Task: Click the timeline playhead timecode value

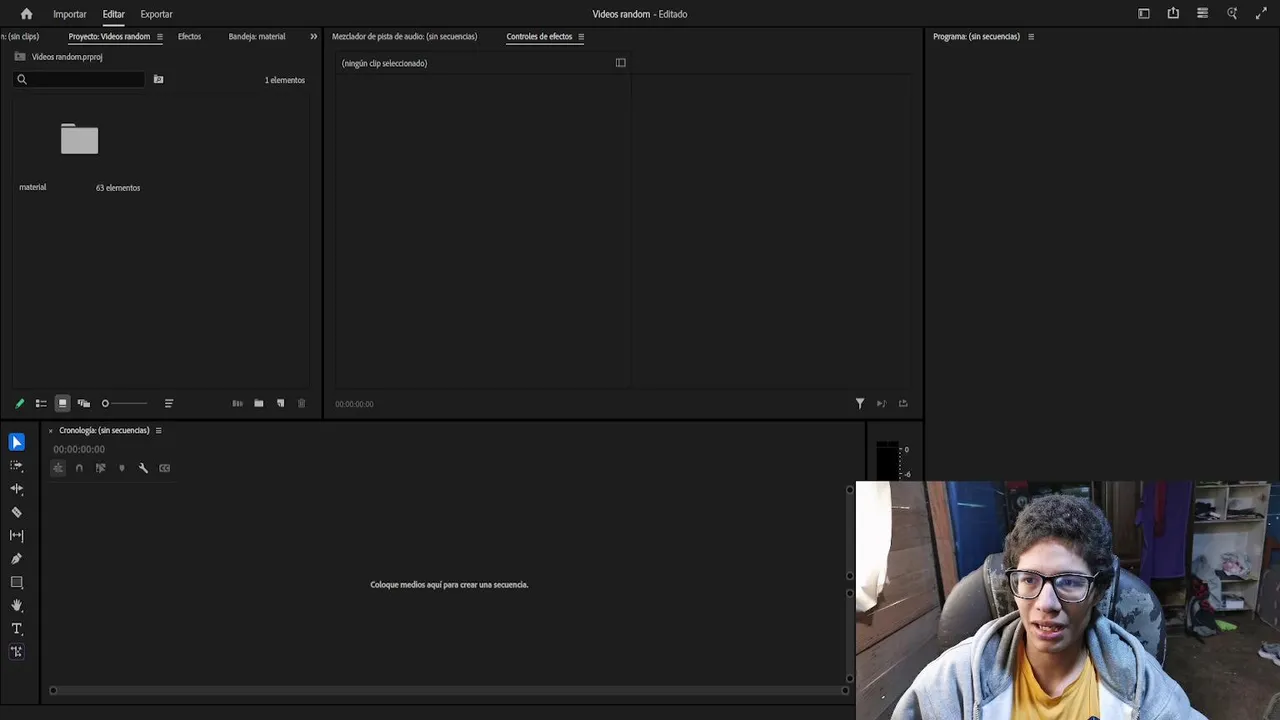Action: 79,450
